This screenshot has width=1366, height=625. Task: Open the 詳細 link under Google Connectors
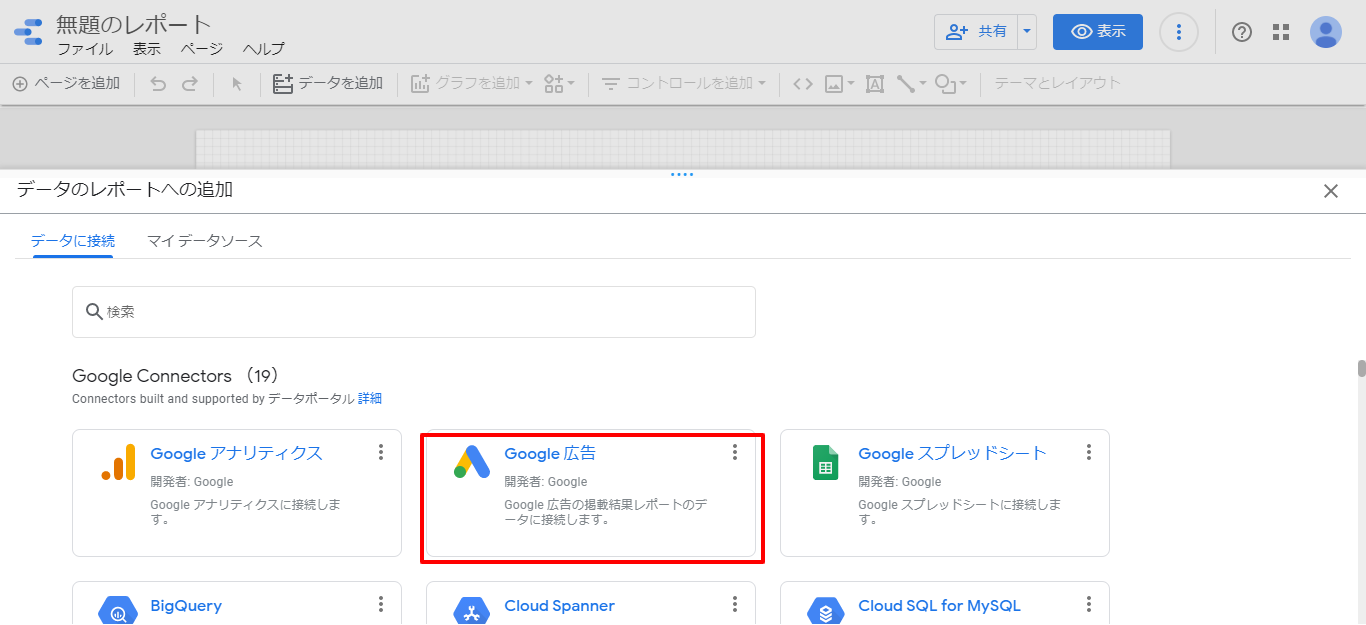tap(370, 398)
